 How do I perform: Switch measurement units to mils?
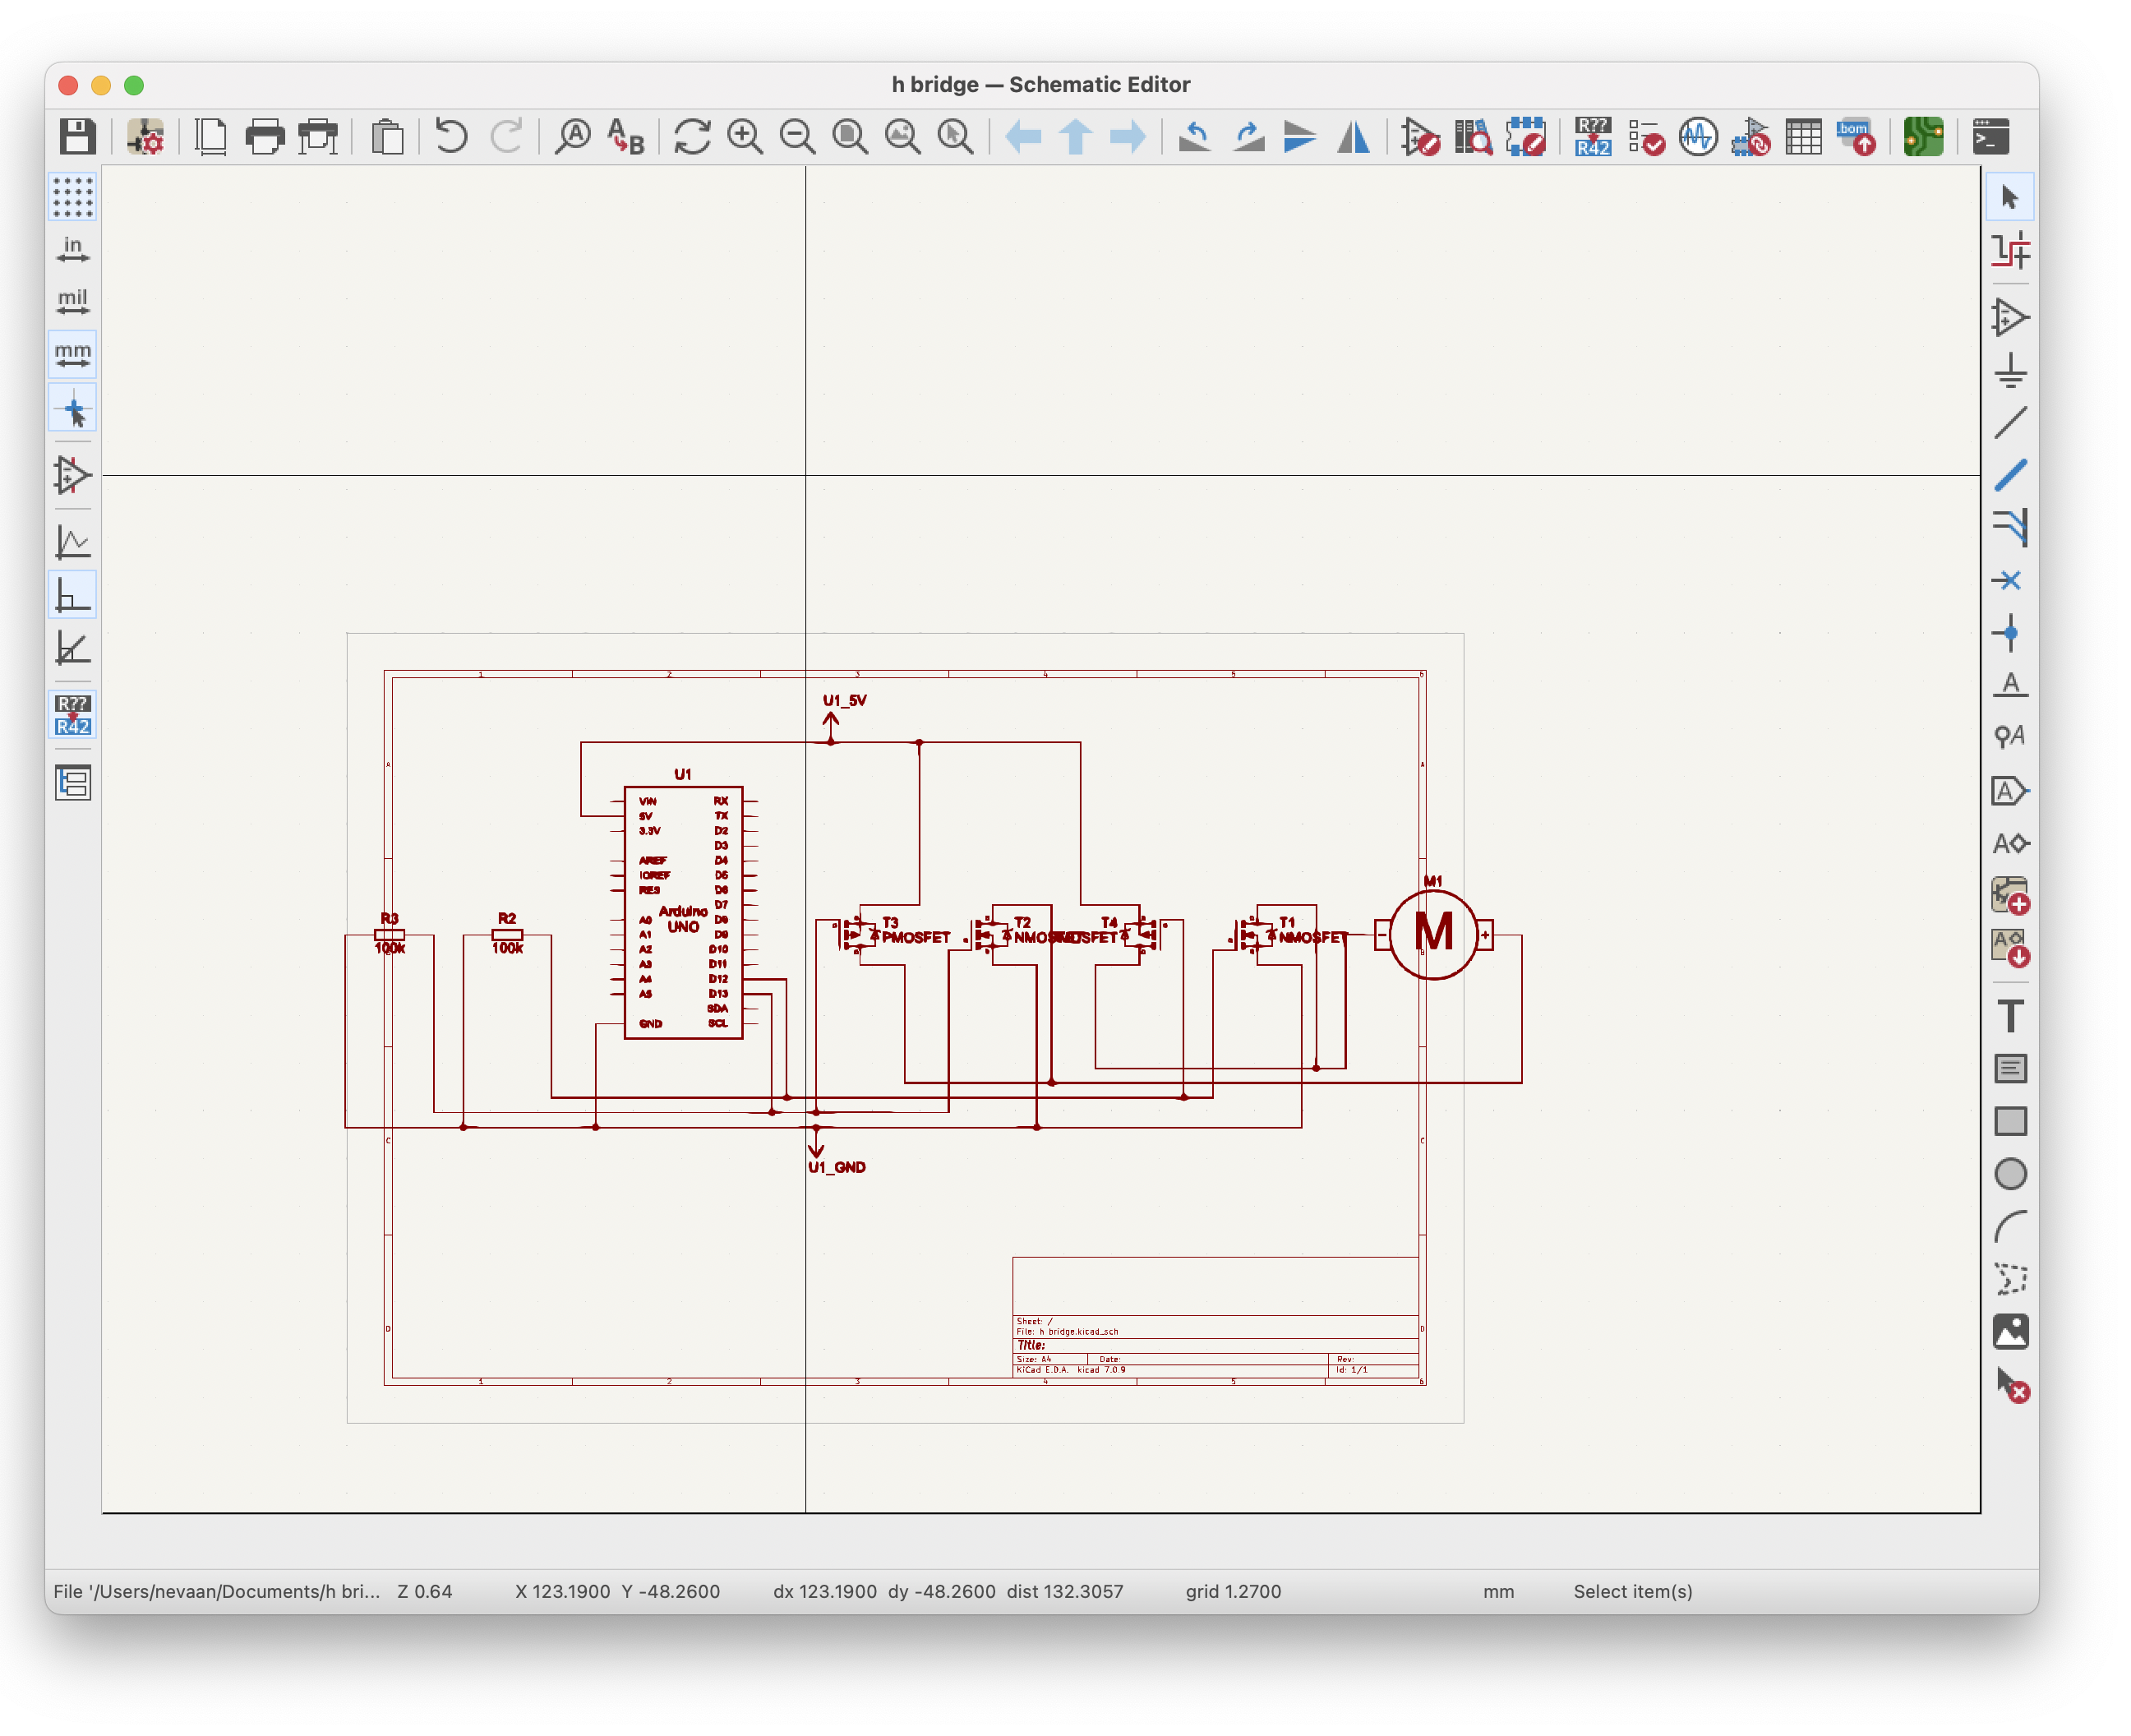[73, 301]
